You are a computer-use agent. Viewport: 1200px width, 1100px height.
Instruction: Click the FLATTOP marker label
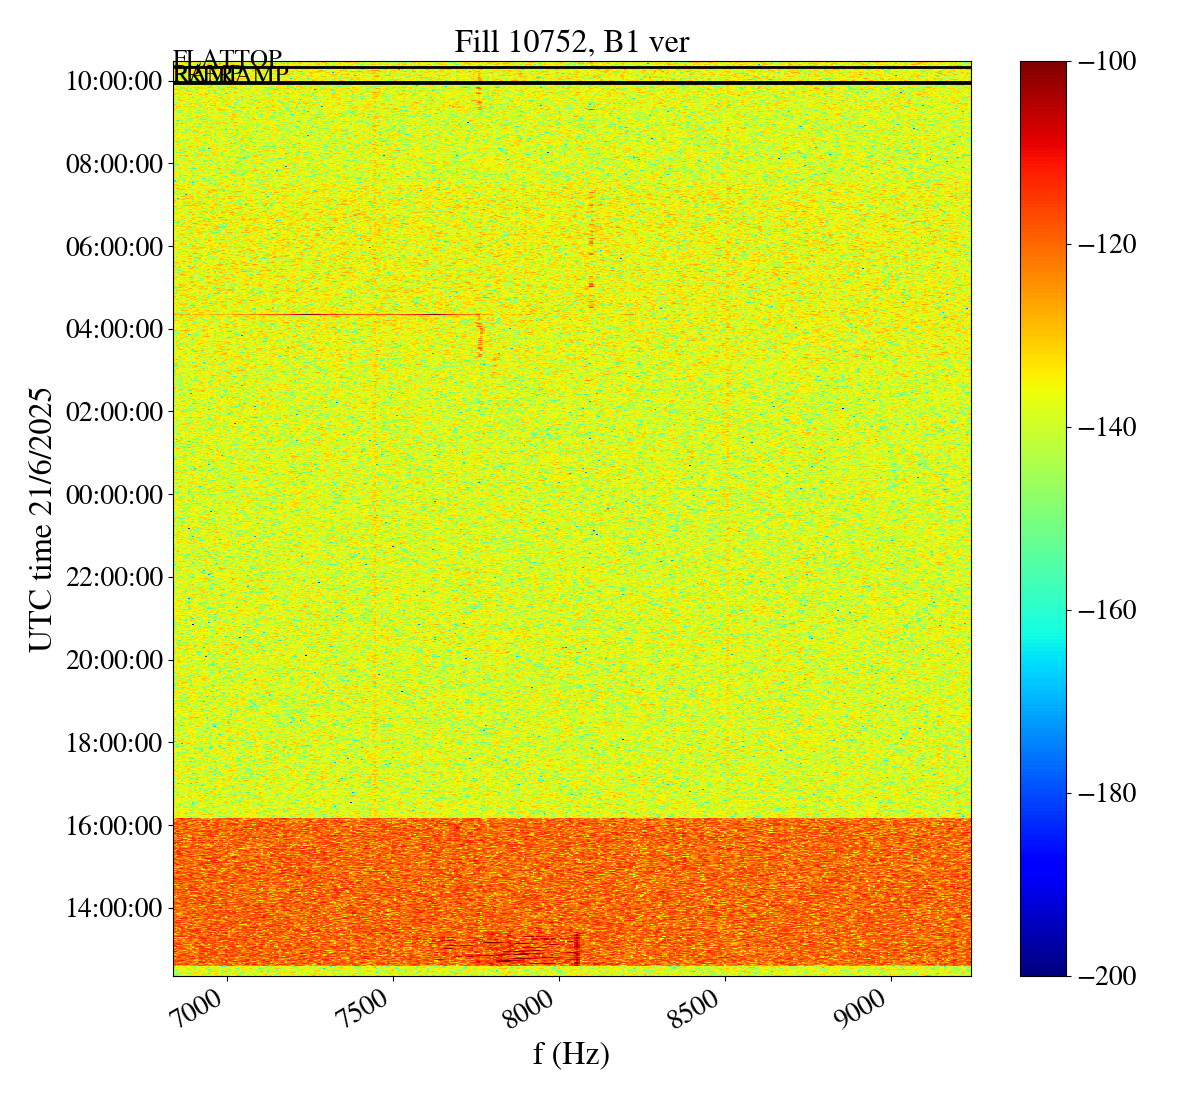coord(227,59)
